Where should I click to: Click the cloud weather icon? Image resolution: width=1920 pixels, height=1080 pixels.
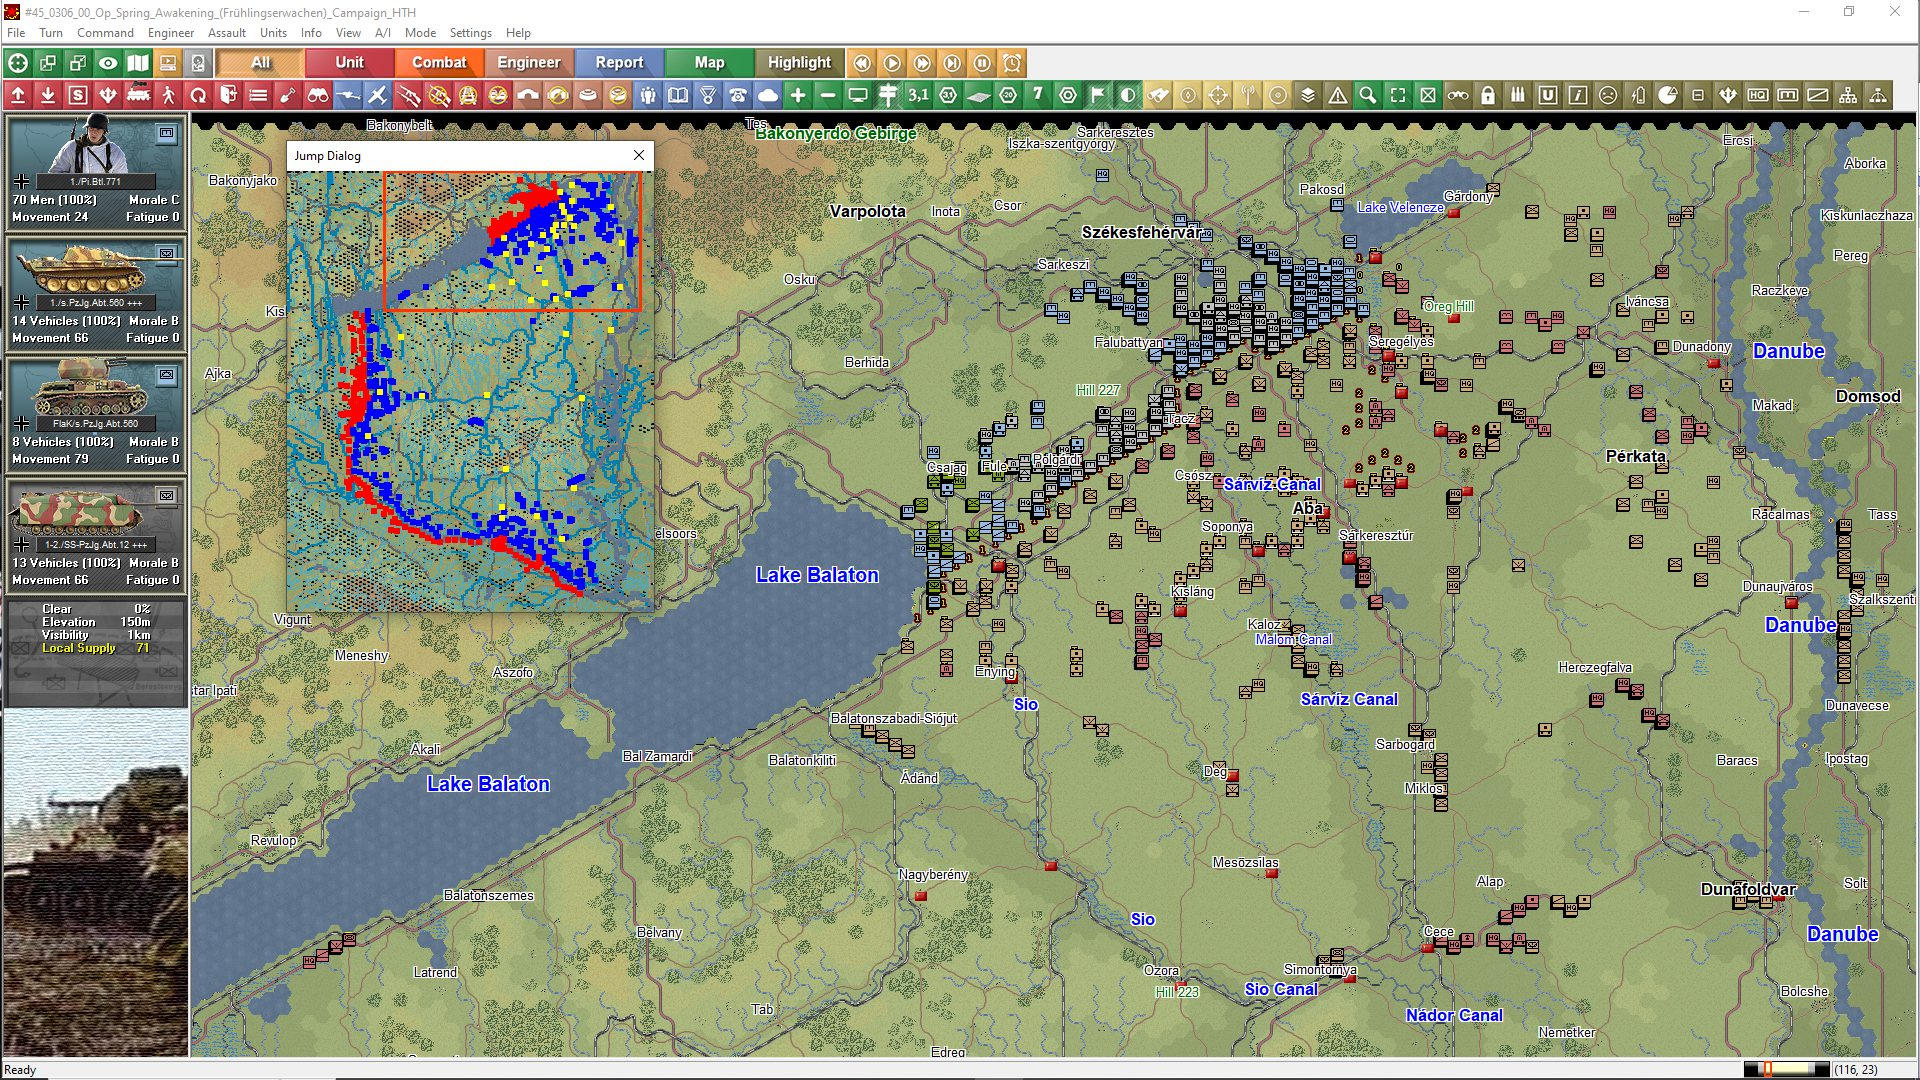click(x=768, y=96)
